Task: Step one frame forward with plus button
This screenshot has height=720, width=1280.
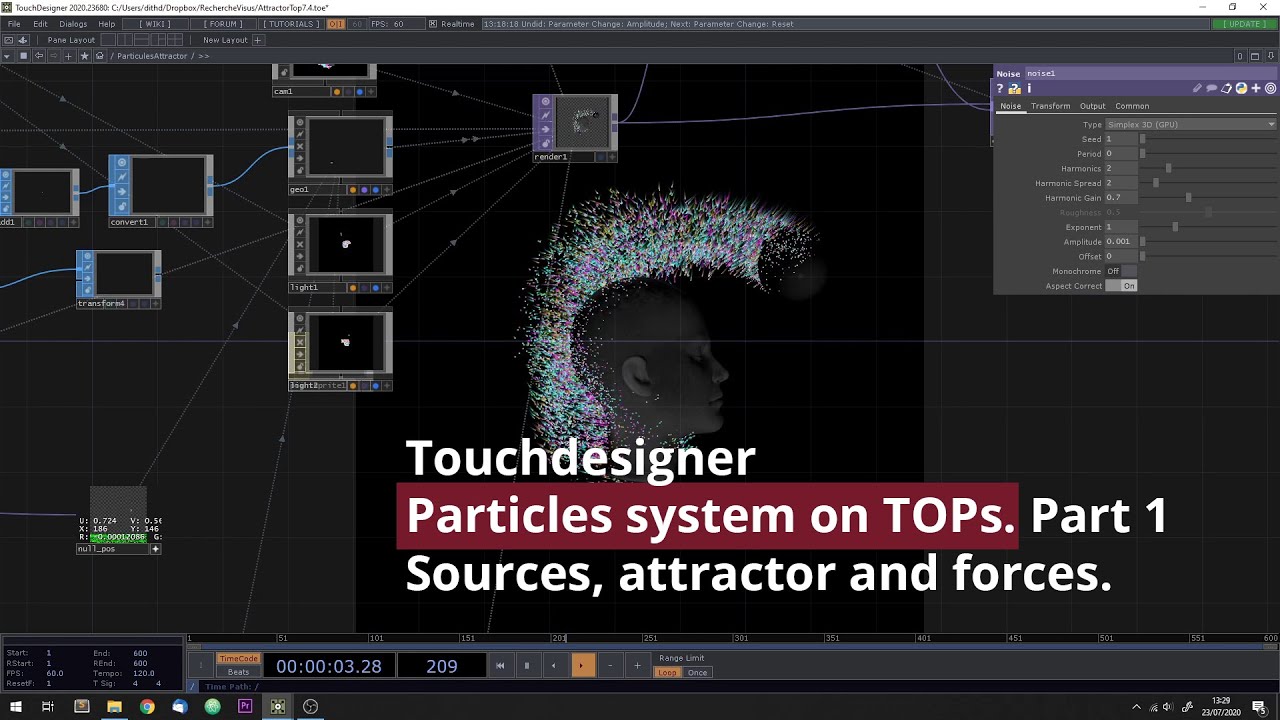Action: [637, 665]
